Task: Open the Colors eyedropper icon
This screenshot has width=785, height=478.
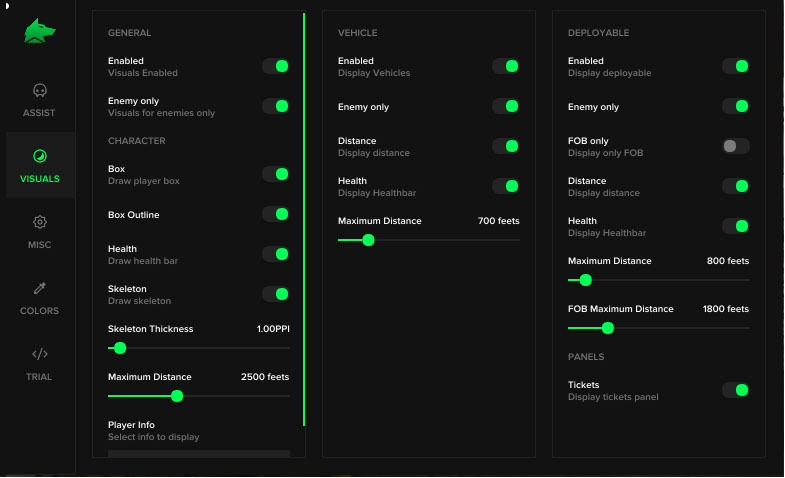Action: (x=40, y=289)
